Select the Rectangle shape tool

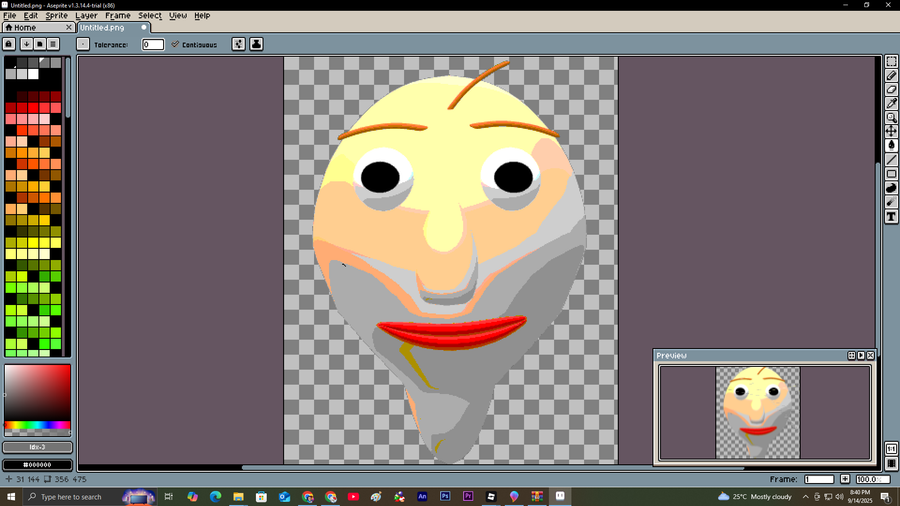pos(891,174)
